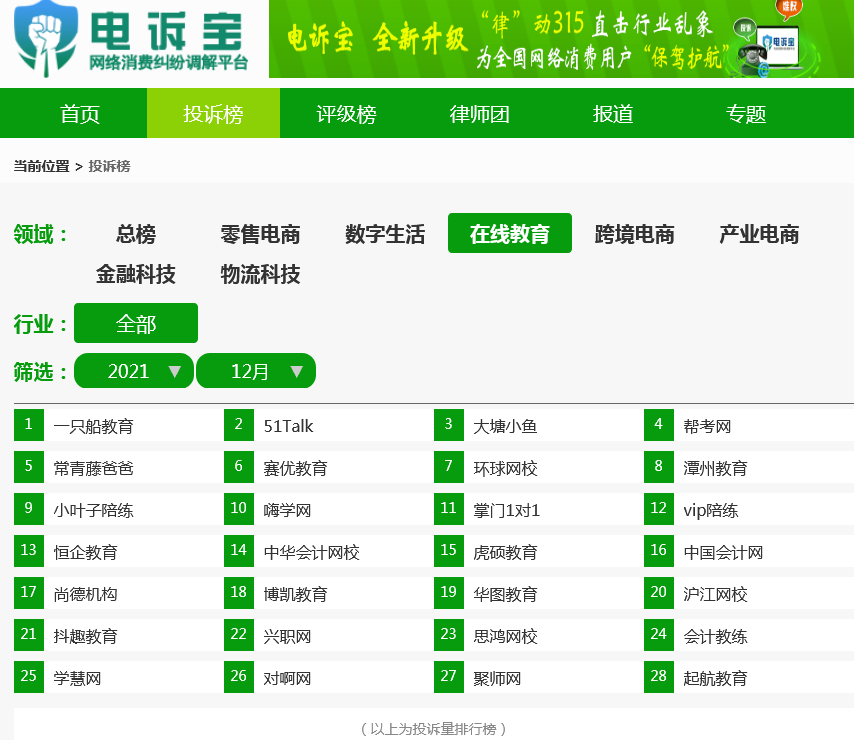
Task: Open the 律师团 nav tab
Action: (479, 113)
